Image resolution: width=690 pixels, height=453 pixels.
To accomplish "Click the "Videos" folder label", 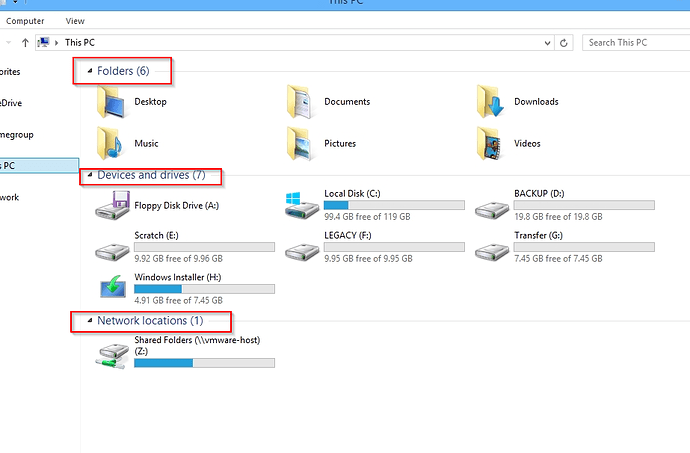I will click(527, 144).
